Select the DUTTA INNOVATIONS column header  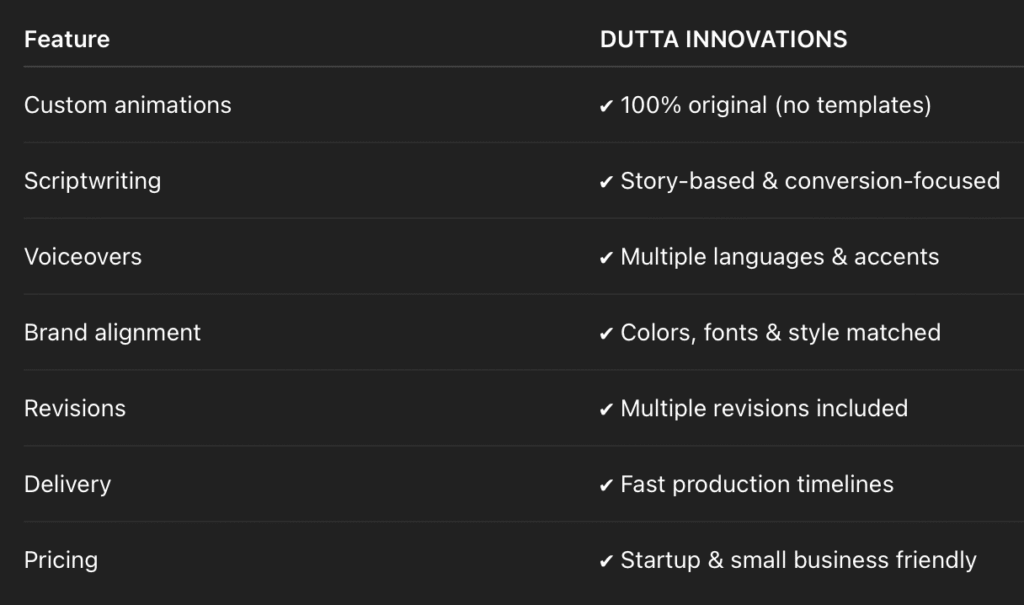[723, 40]
